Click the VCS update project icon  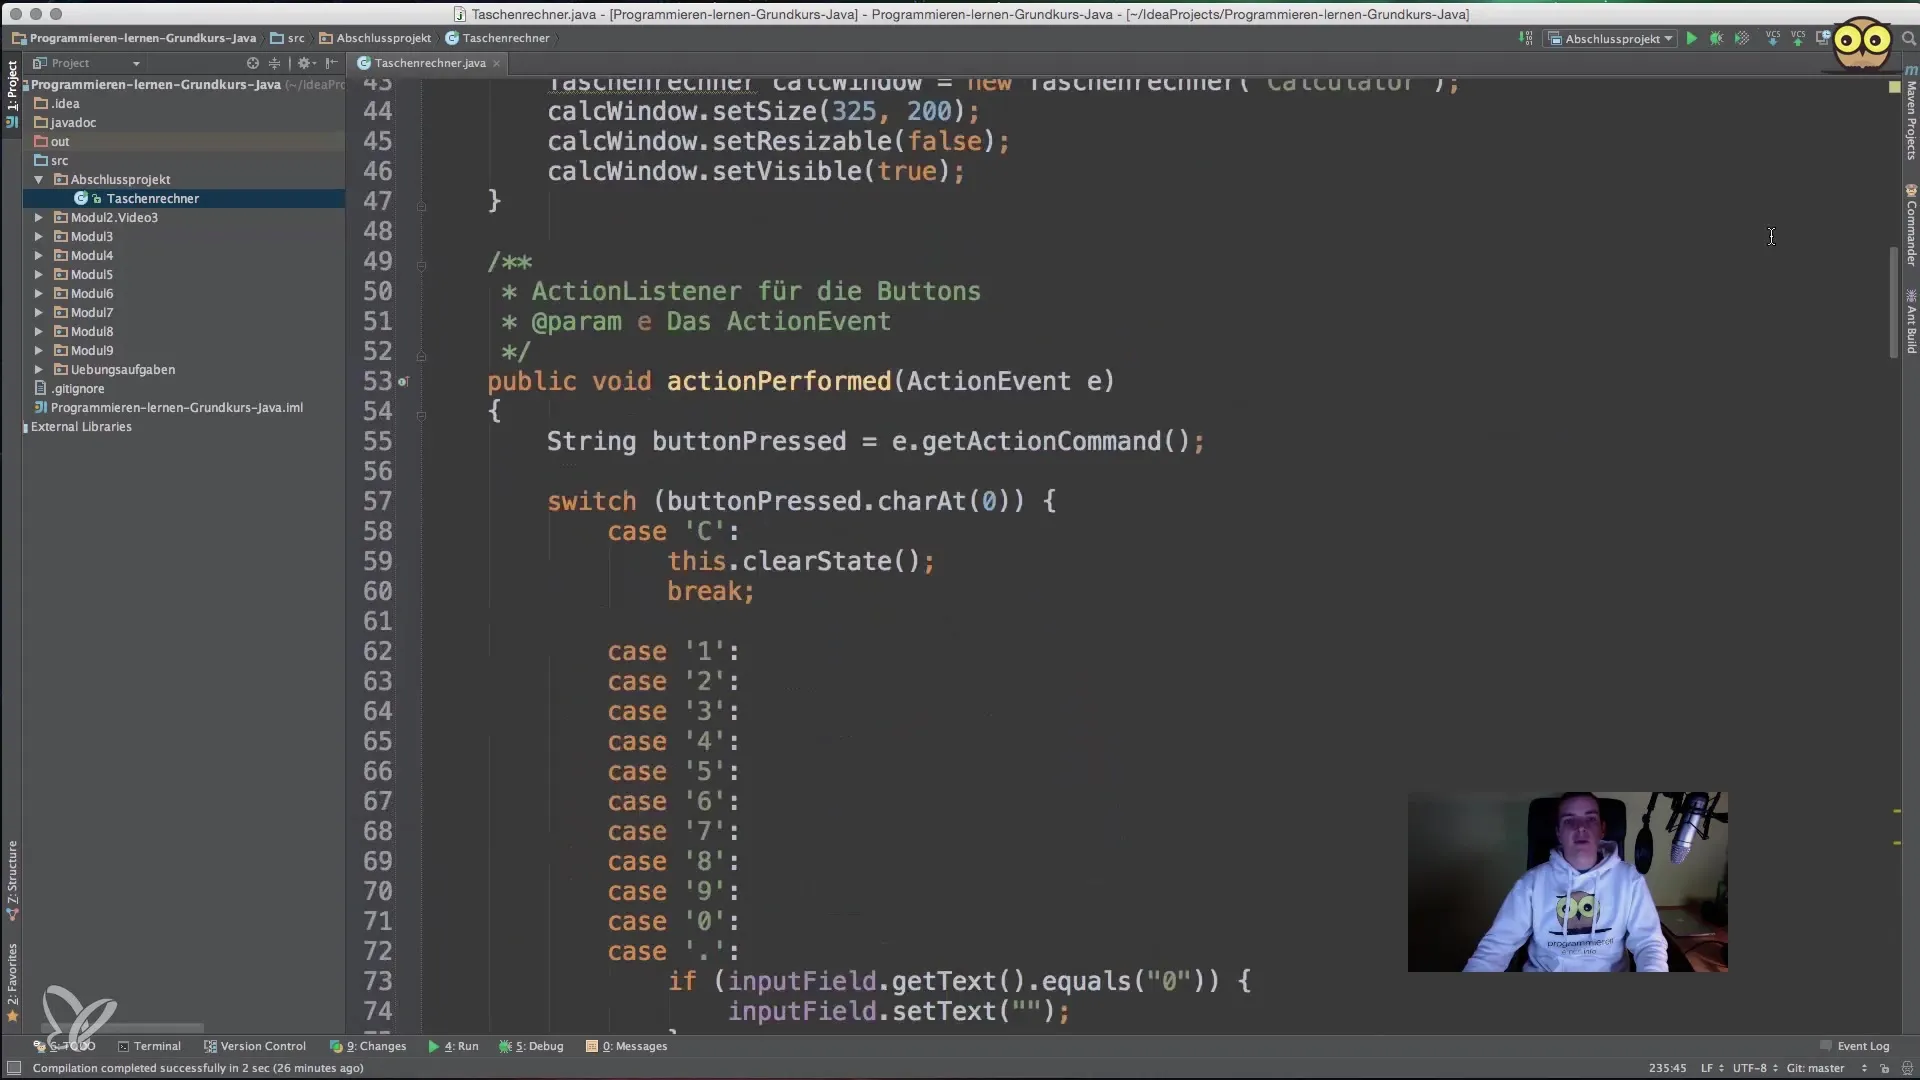click(x=1773, y=38)
